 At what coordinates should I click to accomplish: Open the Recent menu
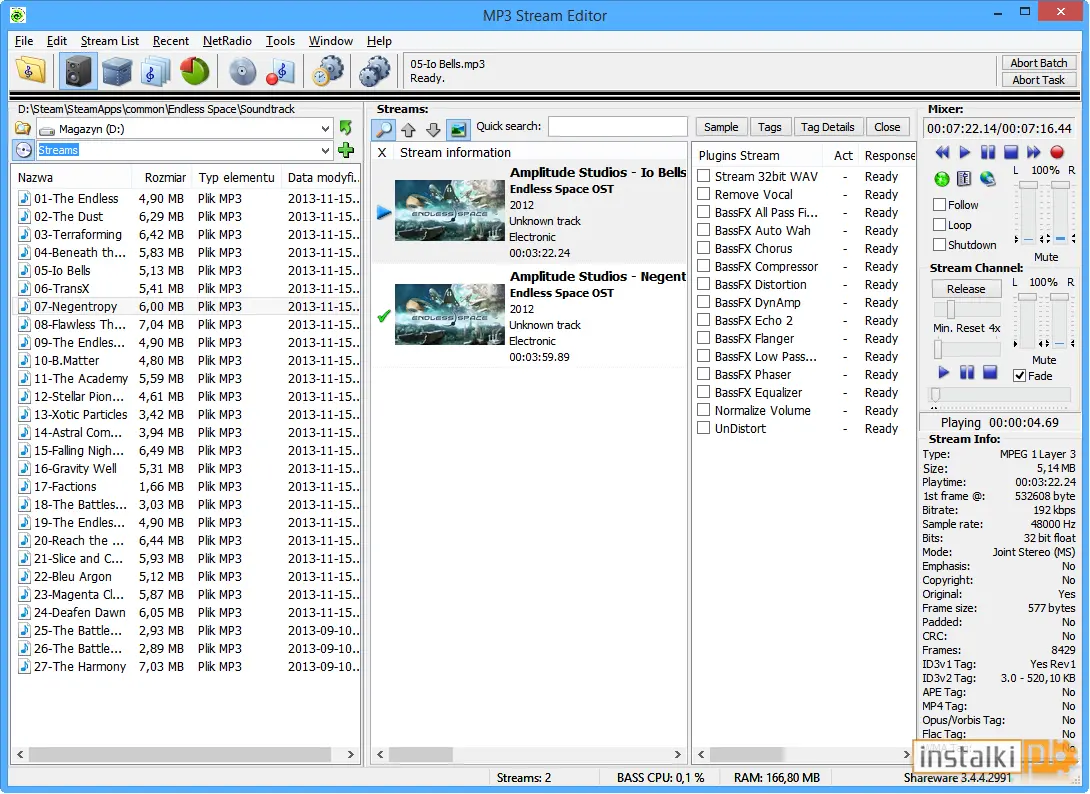pos(171,41)
